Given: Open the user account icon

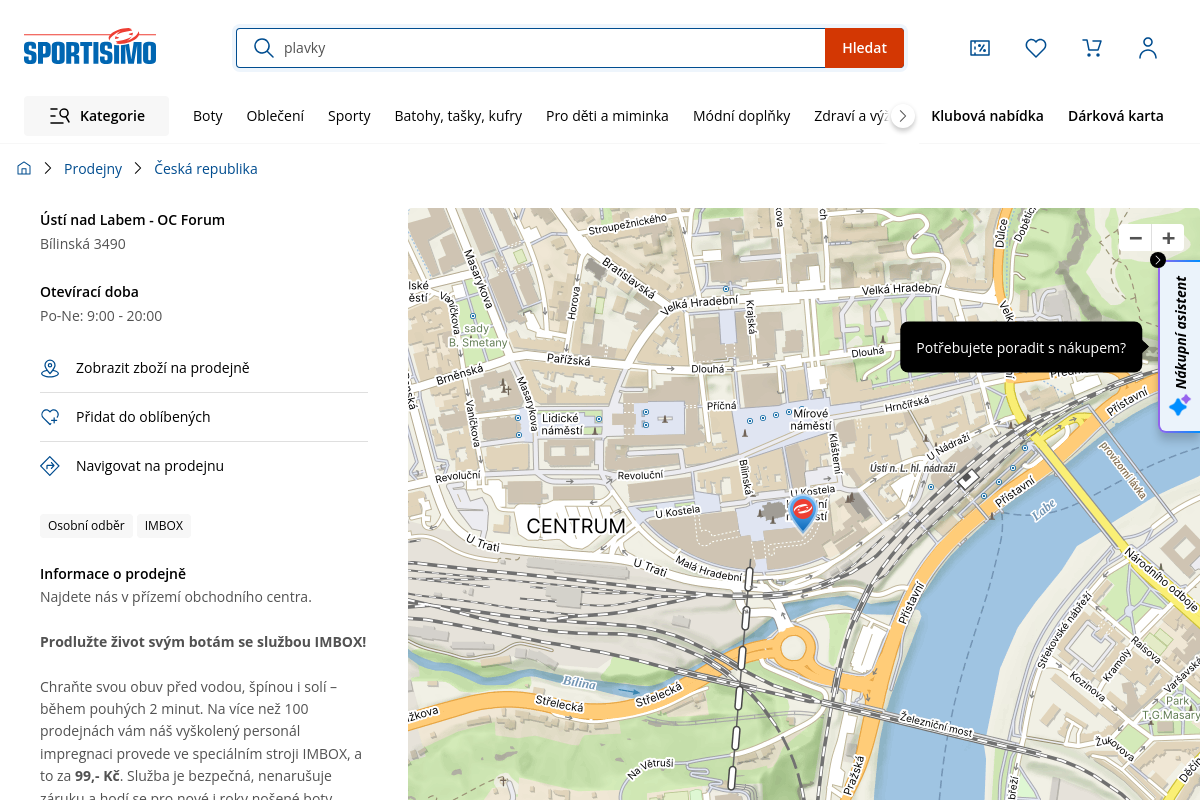Looking at the screenshot, I should [x=1148, y=48].
